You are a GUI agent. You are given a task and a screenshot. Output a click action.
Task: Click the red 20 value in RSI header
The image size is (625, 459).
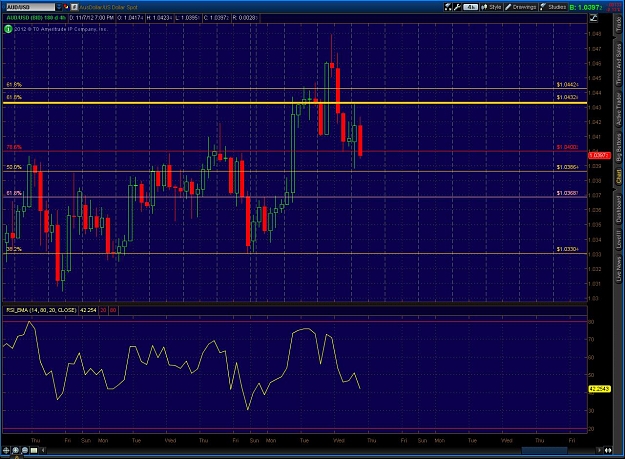(103, 310)
